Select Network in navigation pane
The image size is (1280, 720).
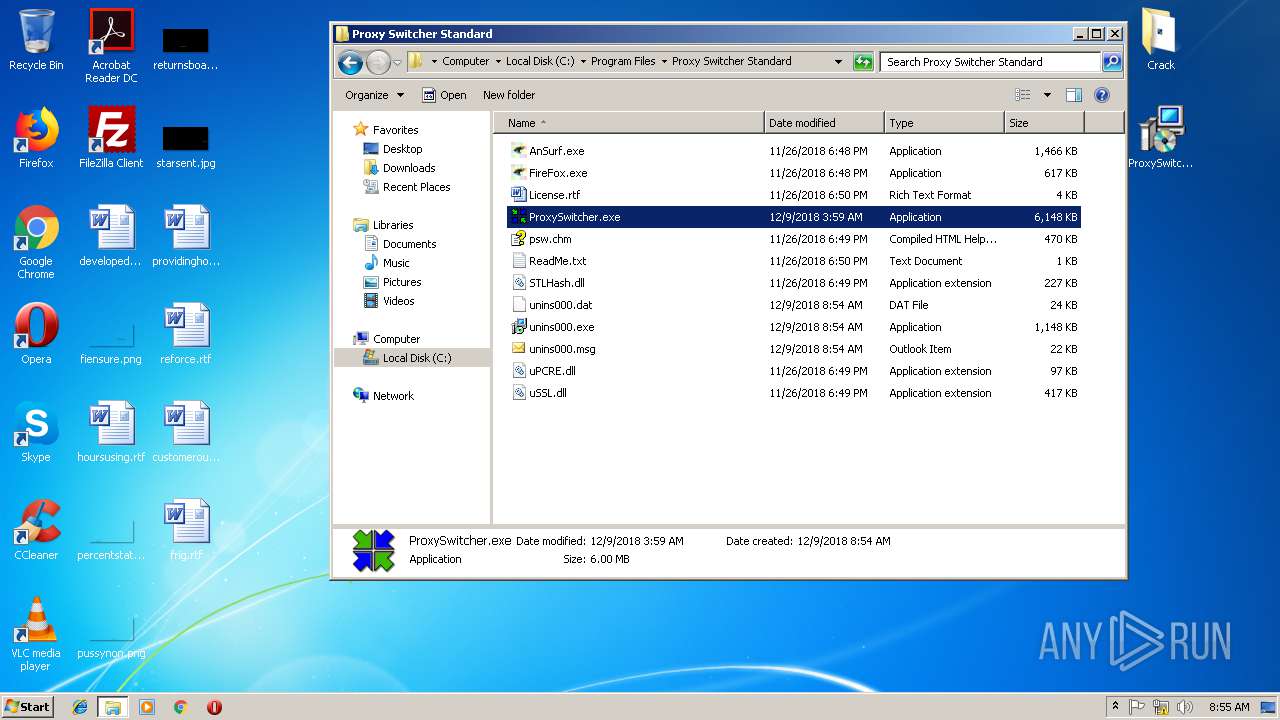point(393,396)
